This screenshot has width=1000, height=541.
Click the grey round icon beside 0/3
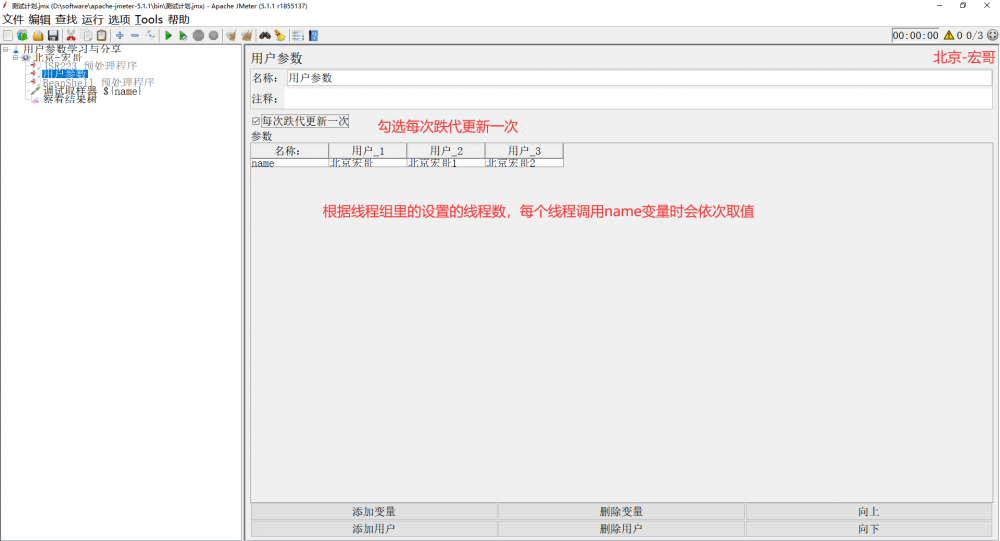[x=992, y=36]
